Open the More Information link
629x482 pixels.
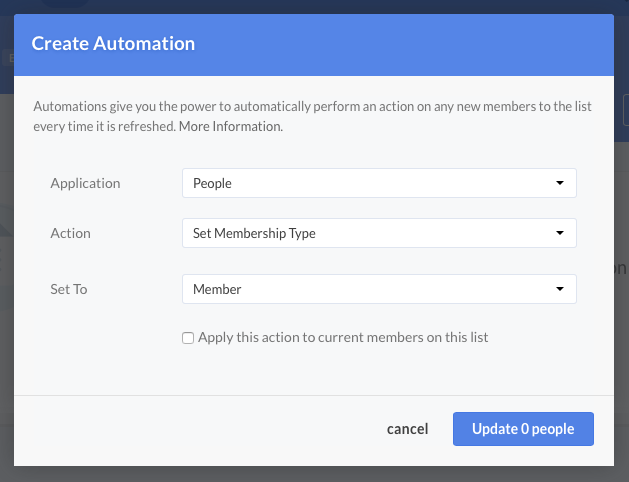(247, 127)
